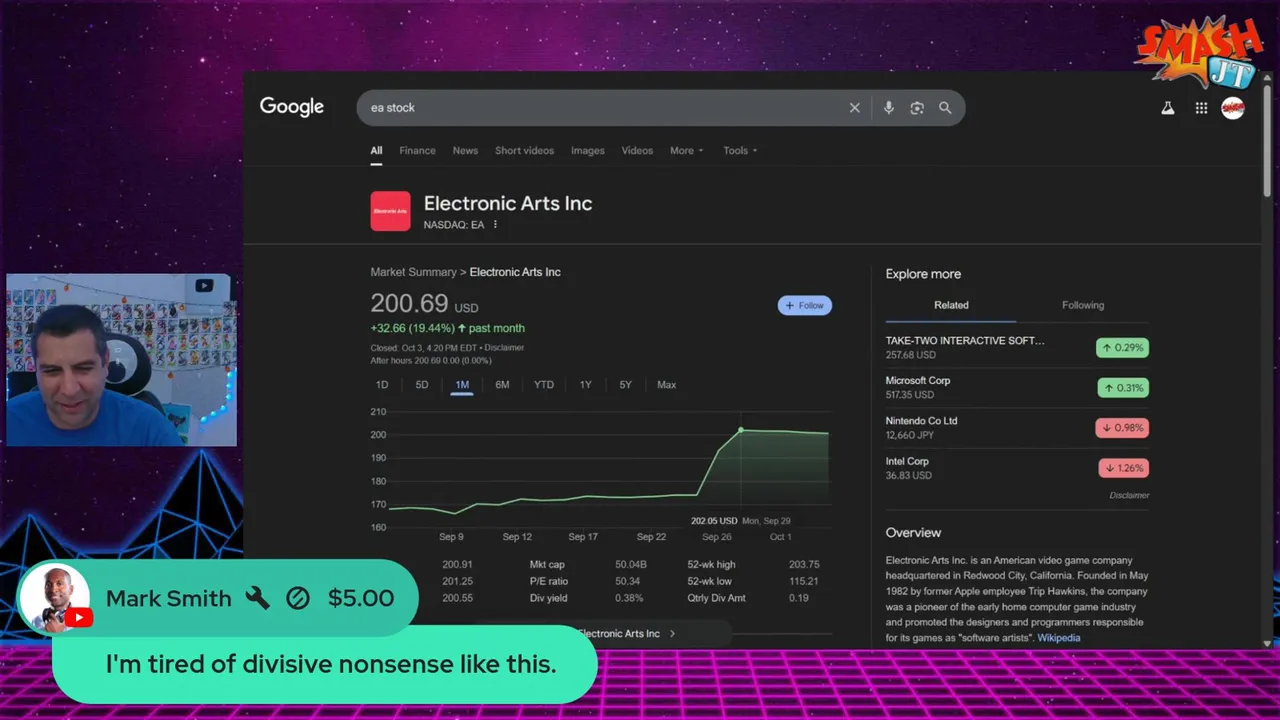Clear the search box with X icon
This screenshot has height=720, width=1280.
pos(854,108)
